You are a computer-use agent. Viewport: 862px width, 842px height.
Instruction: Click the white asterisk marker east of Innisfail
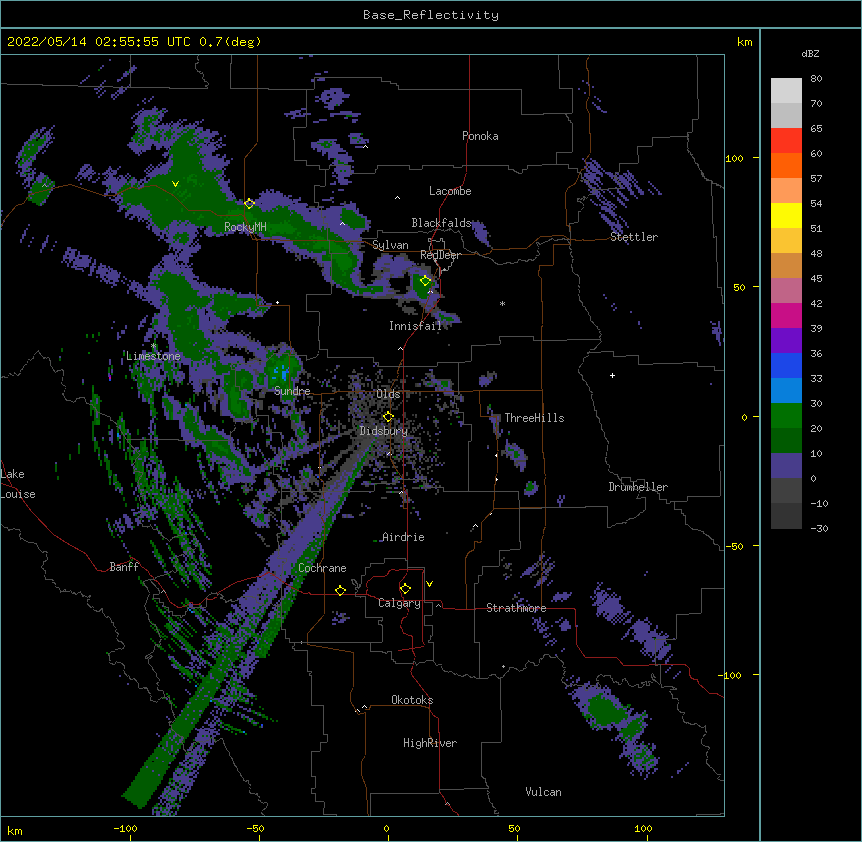pos(502,303)
